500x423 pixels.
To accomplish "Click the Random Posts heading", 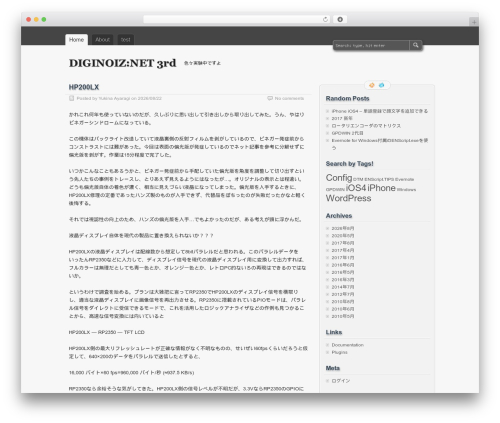I will point(347,99).
